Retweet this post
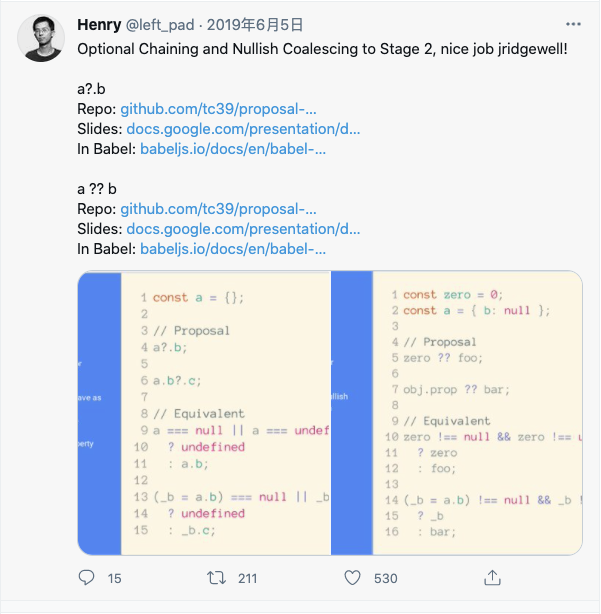Viewport: 601px width, 614px height. [215, 578]
